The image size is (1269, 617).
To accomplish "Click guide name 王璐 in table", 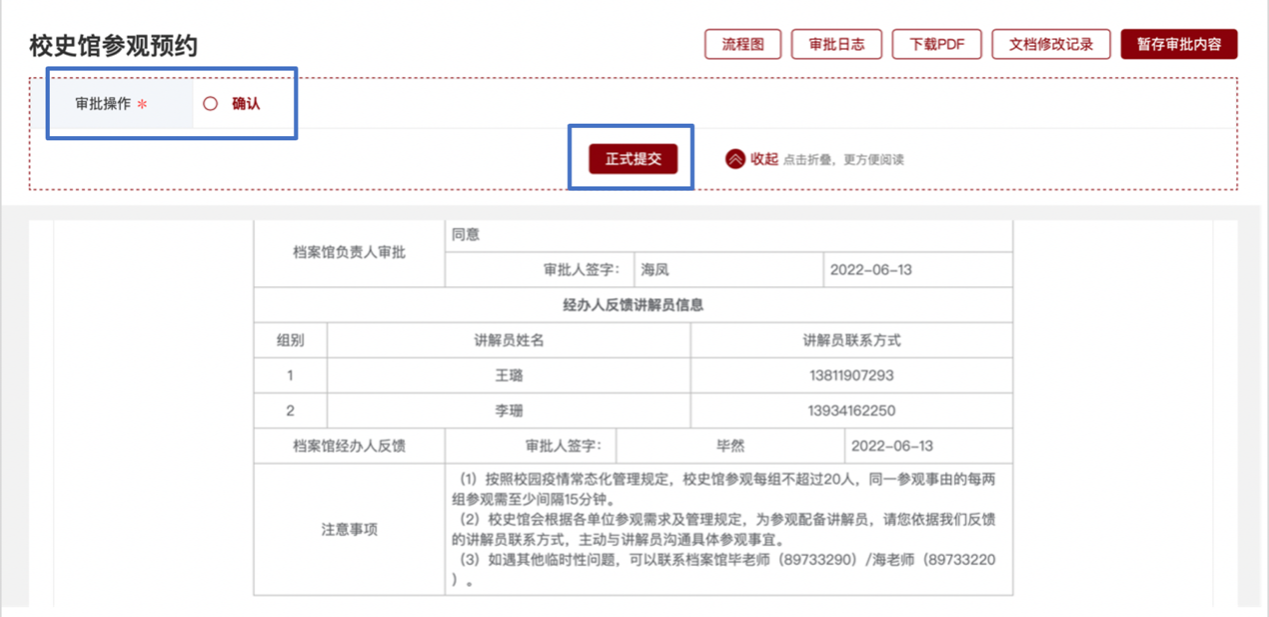I will (x=509, y=376).
